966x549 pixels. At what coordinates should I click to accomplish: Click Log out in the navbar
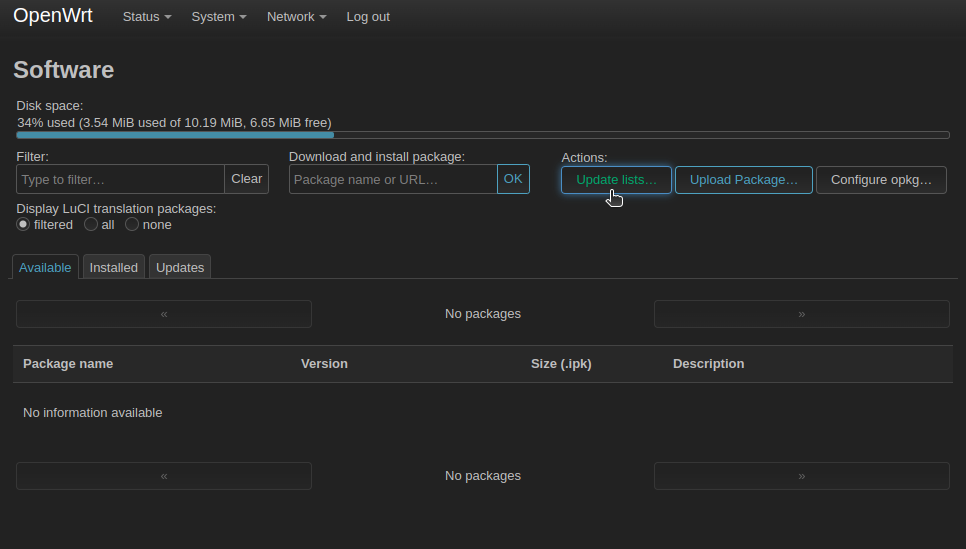368,17
